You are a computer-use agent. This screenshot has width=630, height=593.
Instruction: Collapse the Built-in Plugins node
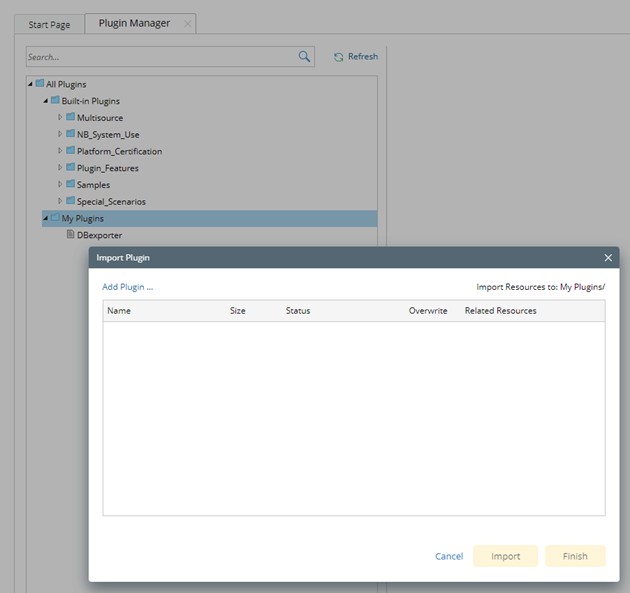(x=45, y=101)
